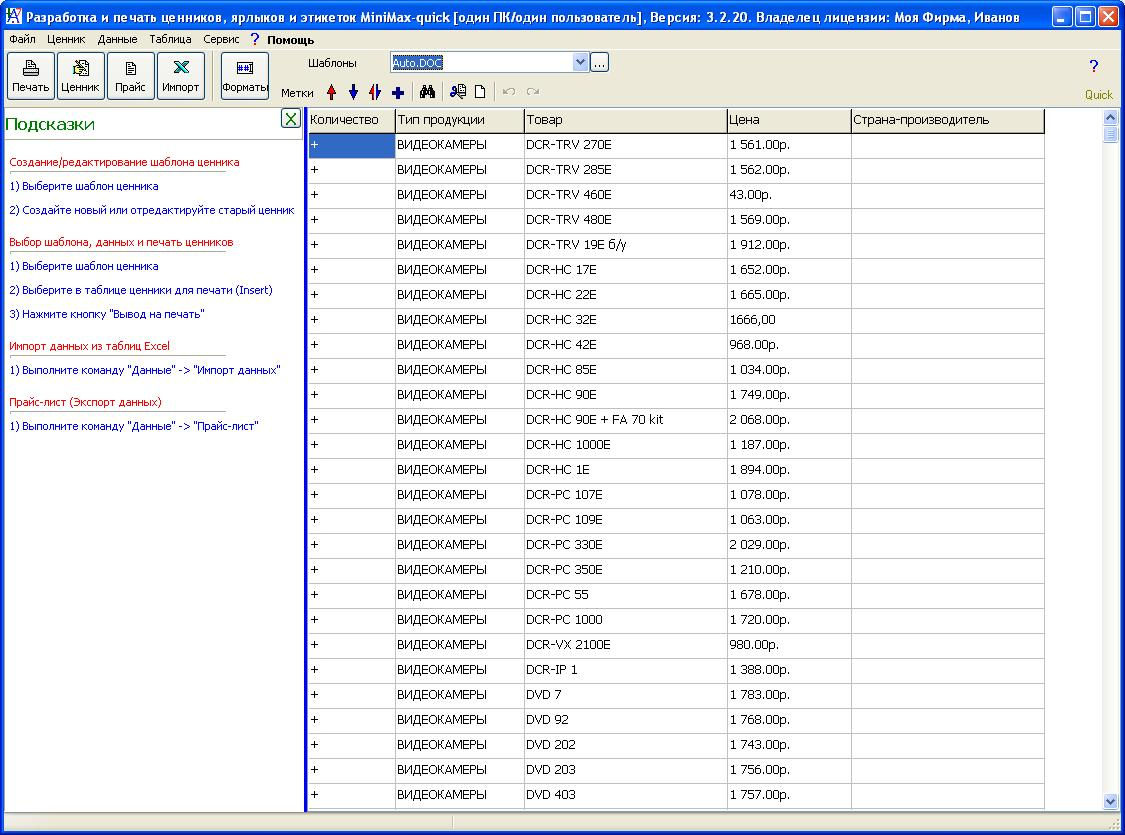Open the Сервис menu
Image resolution: width=1125 pixels, height=835 pixels.
[x=220, y=39]
